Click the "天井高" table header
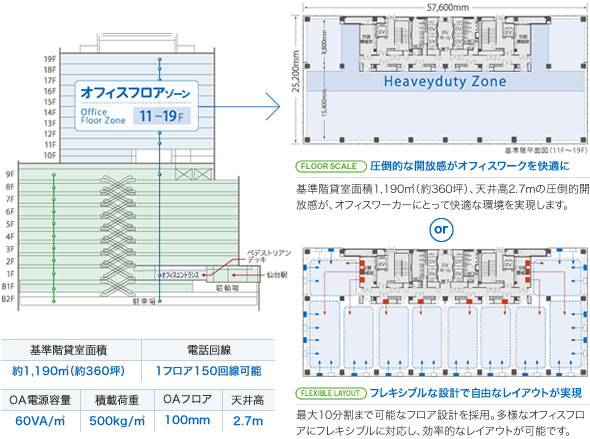This screenshot has width=590, height=439. (247, 400)
